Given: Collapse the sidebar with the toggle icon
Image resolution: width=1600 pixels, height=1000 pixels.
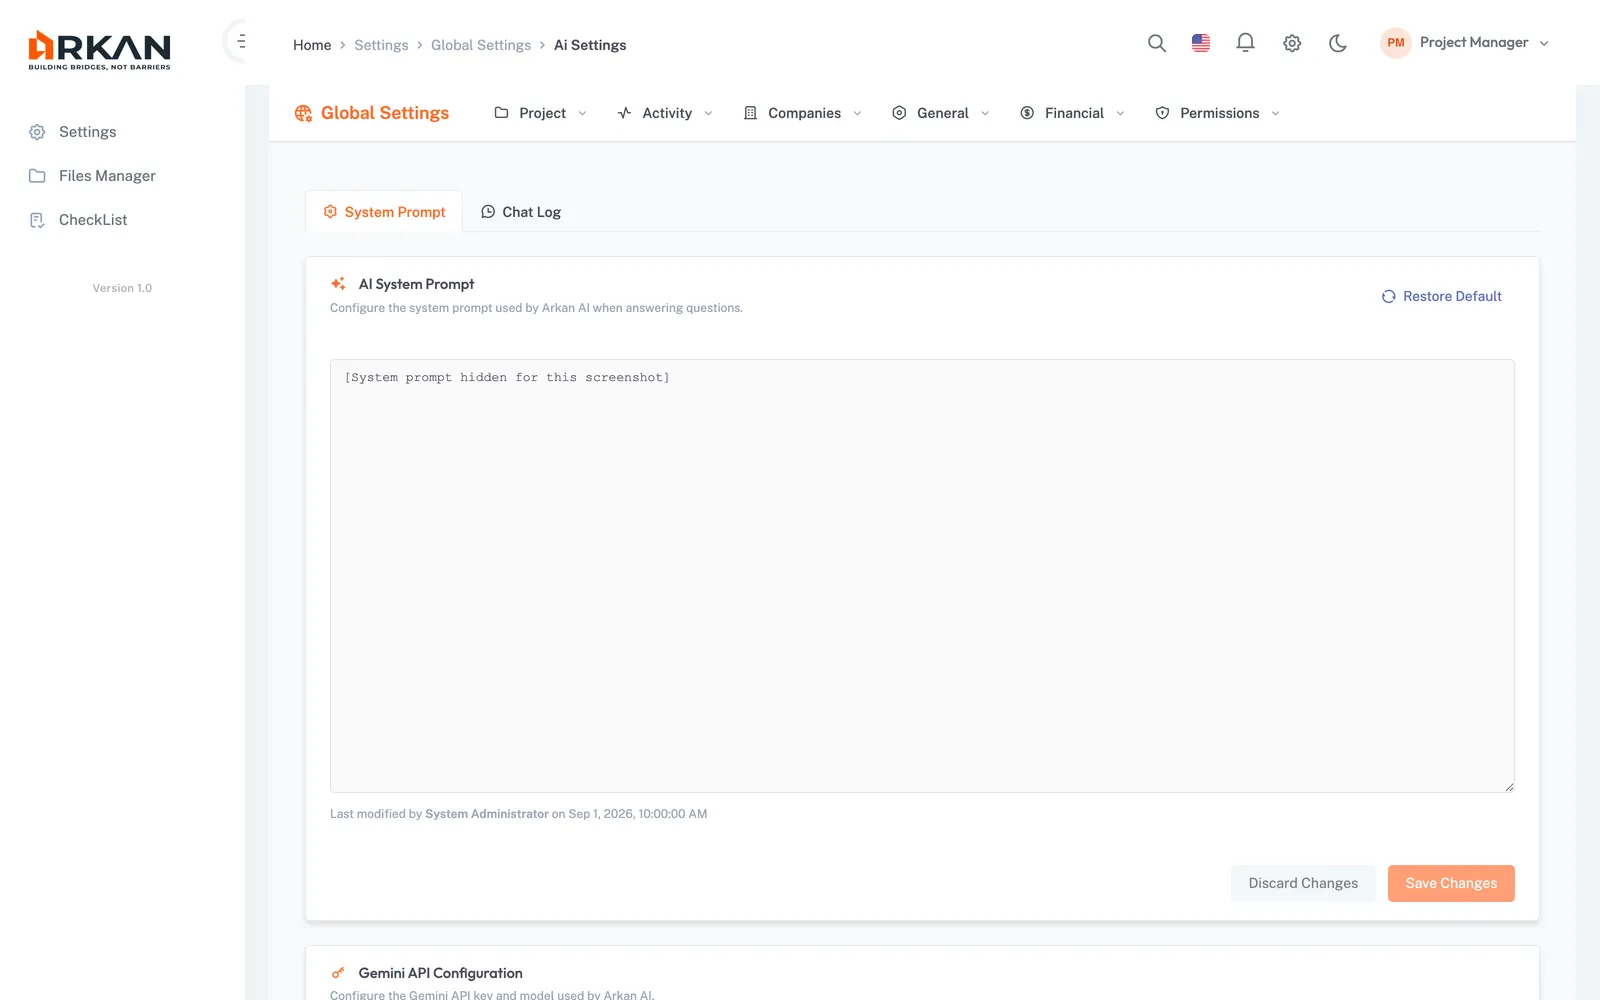Looking at the screenshot, I should [x=241, y=41].
